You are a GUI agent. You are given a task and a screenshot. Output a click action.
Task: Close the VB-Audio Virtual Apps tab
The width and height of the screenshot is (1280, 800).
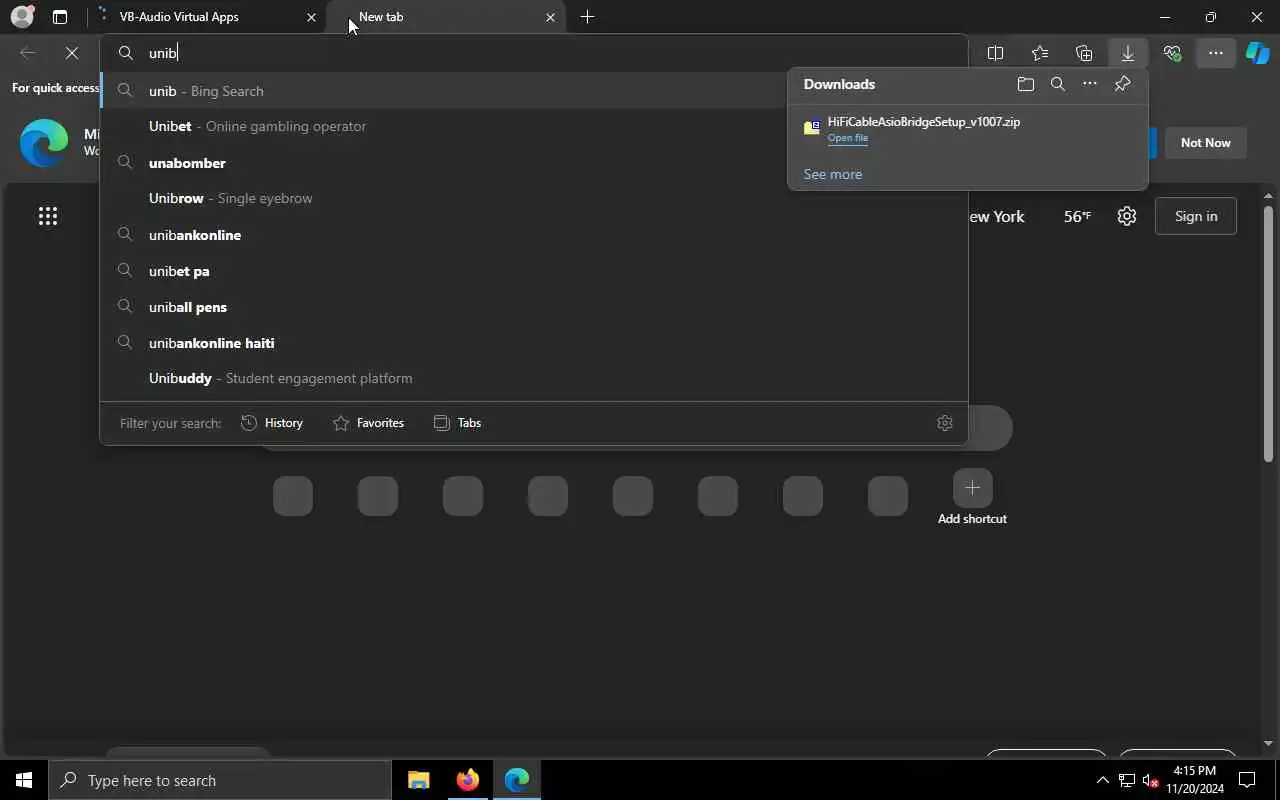click(x=311, y=17)
